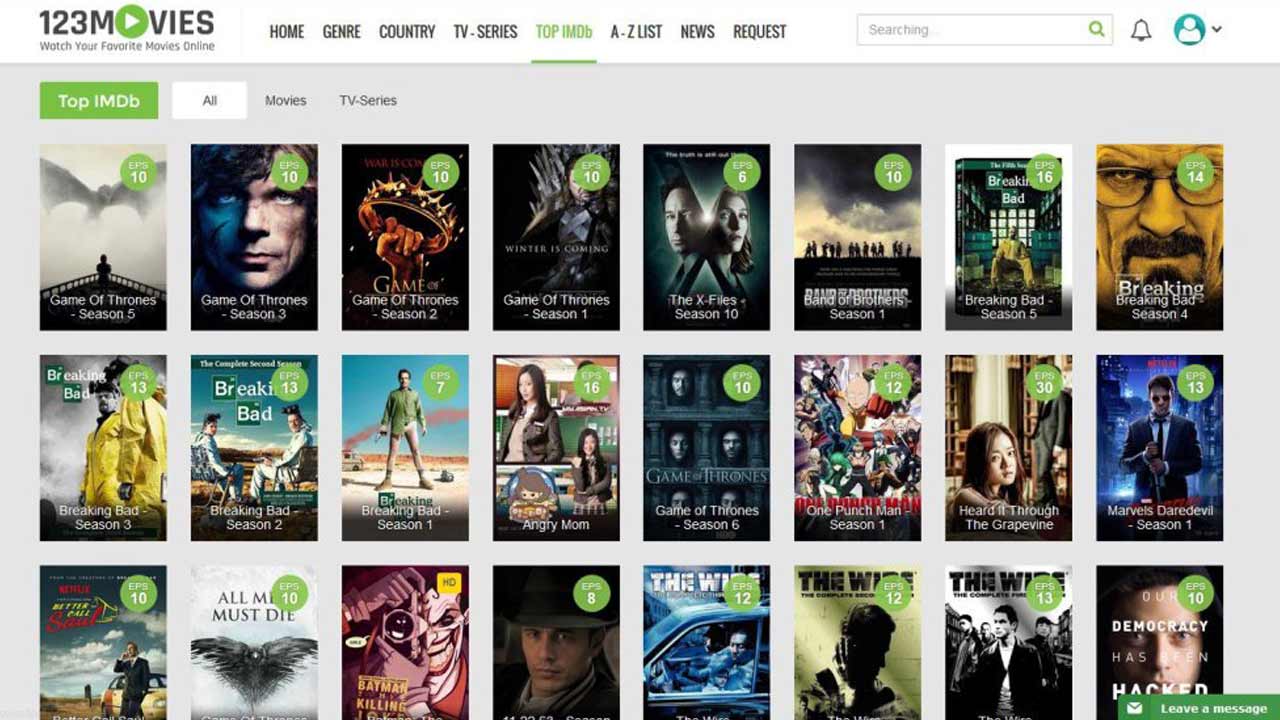Click the Better Call Saul poster
Screen dimensions: 1280x720
[103, 643]
